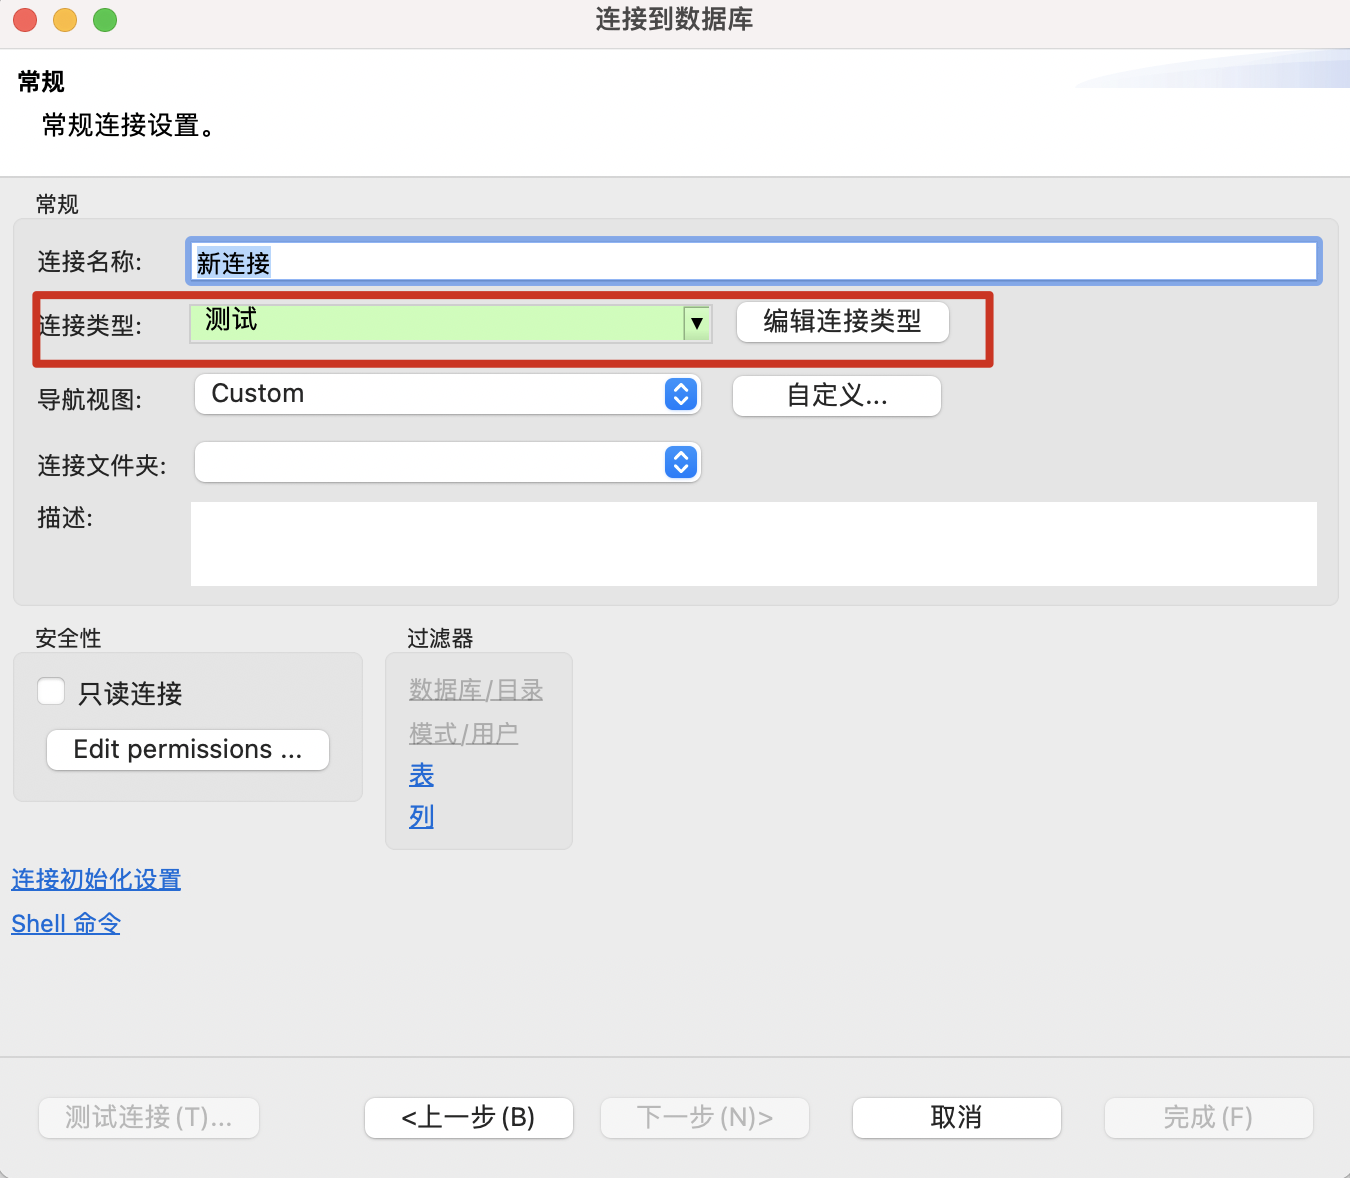Open 连接初始化设置 settings link

click(96, 879)
